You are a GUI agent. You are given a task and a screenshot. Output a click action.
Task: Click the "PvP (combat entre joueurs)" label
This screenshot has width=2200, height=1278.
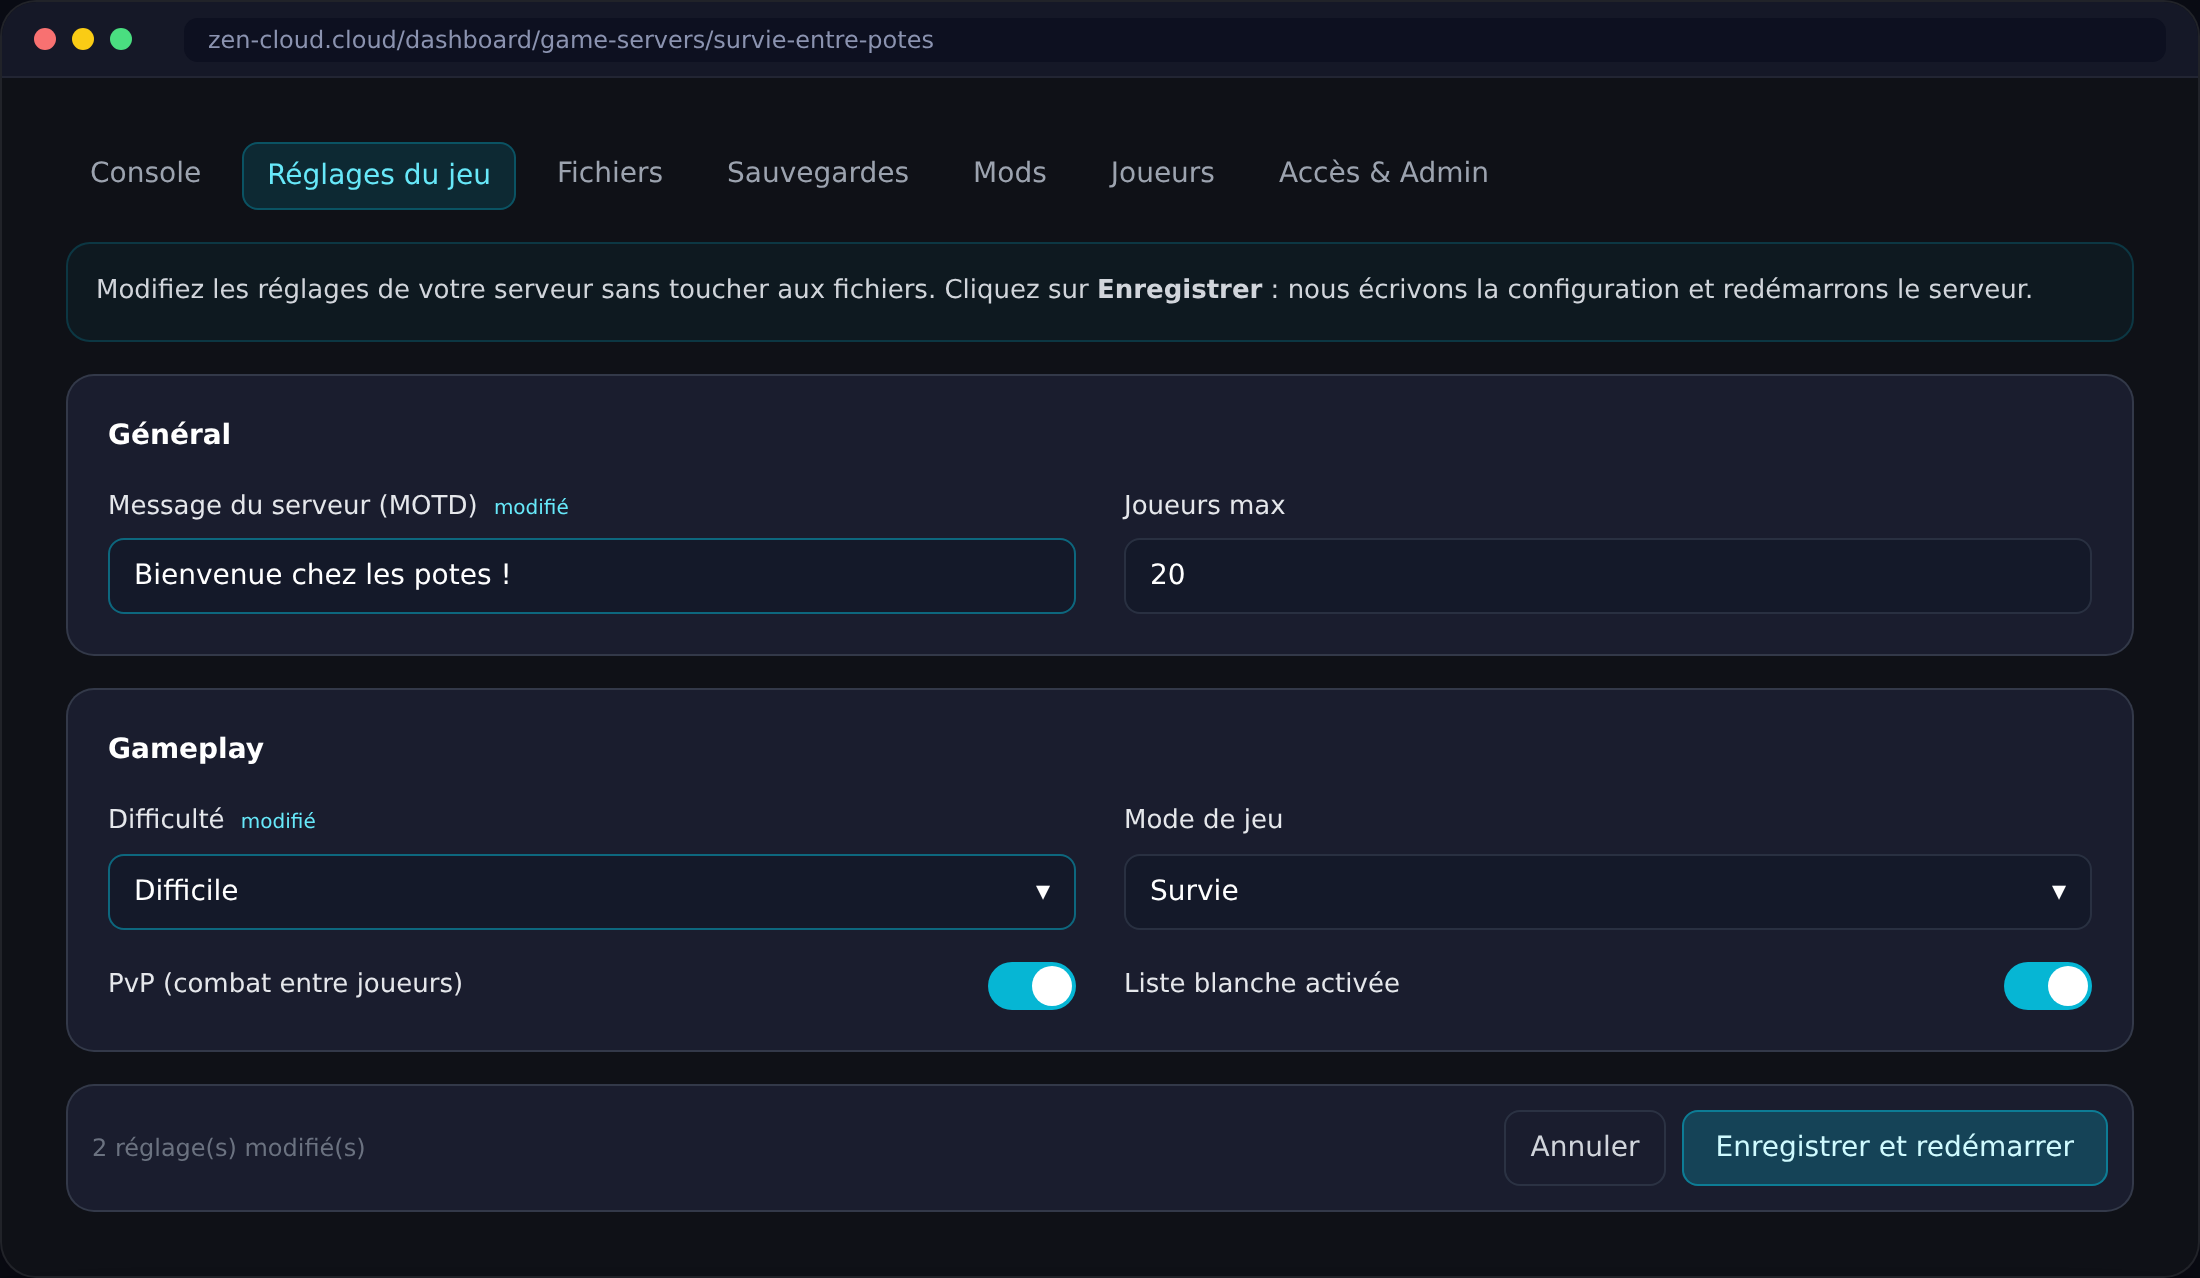[x=285, y=983]
